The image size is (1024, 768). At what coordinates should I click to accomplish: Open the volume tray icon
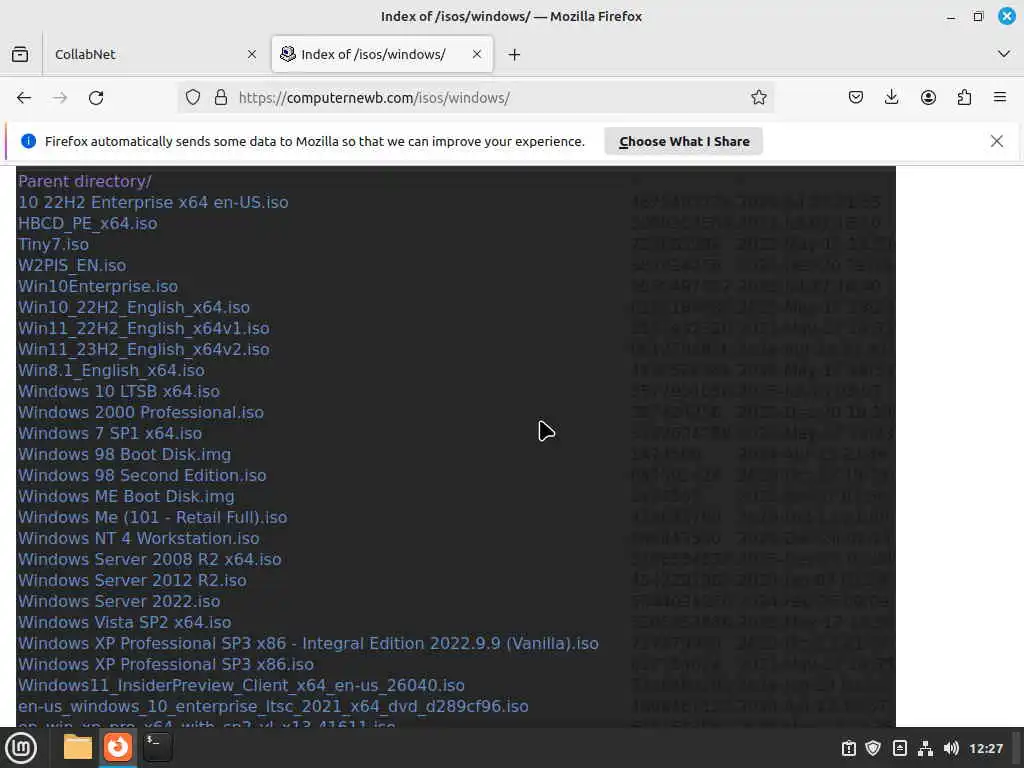click(951, 748)
